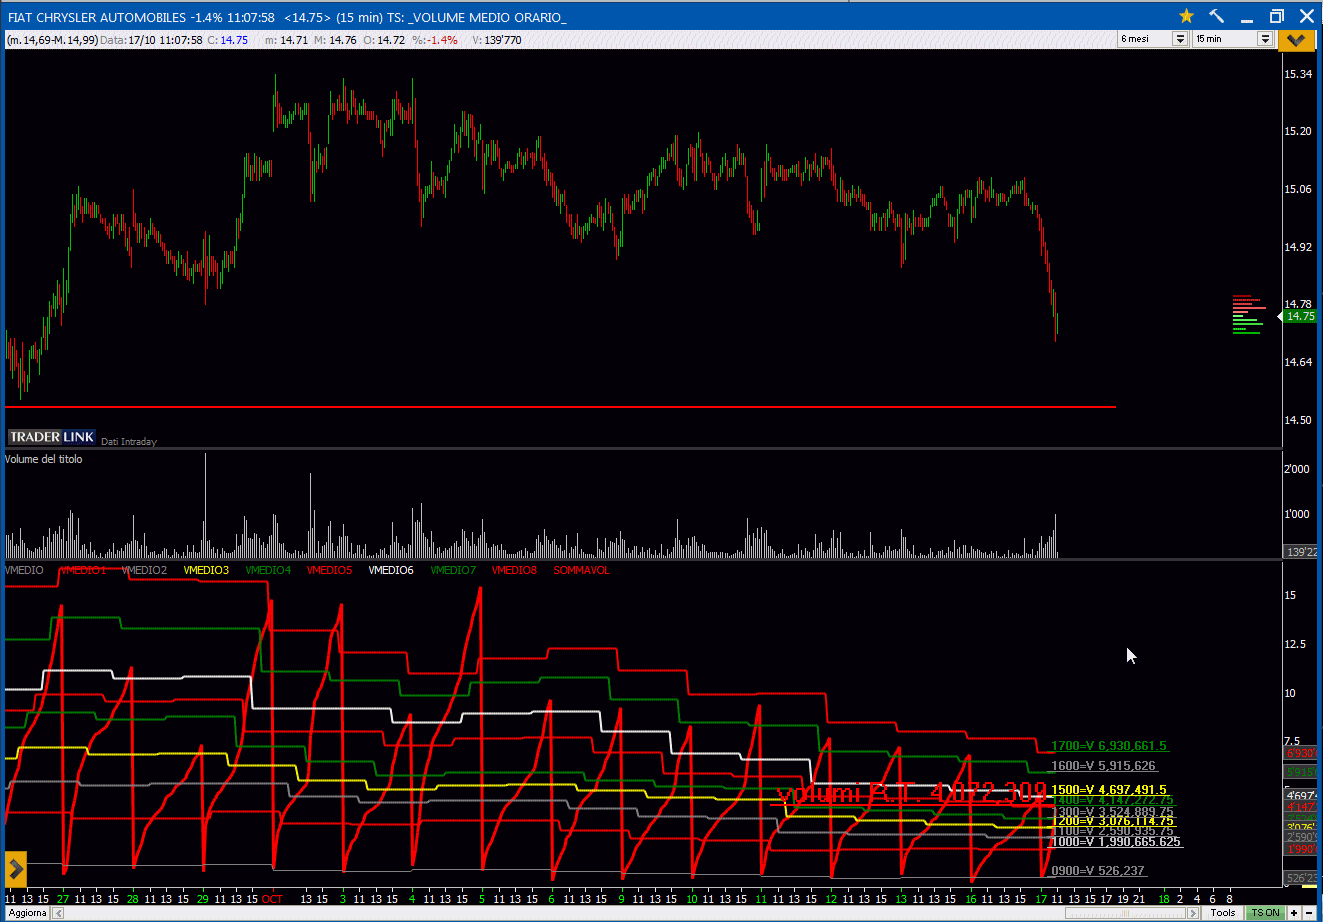Select the VMEDIO1 indicator label
Screen dimensions: 1323x922
pyautogui.click(x=82, y=570)
